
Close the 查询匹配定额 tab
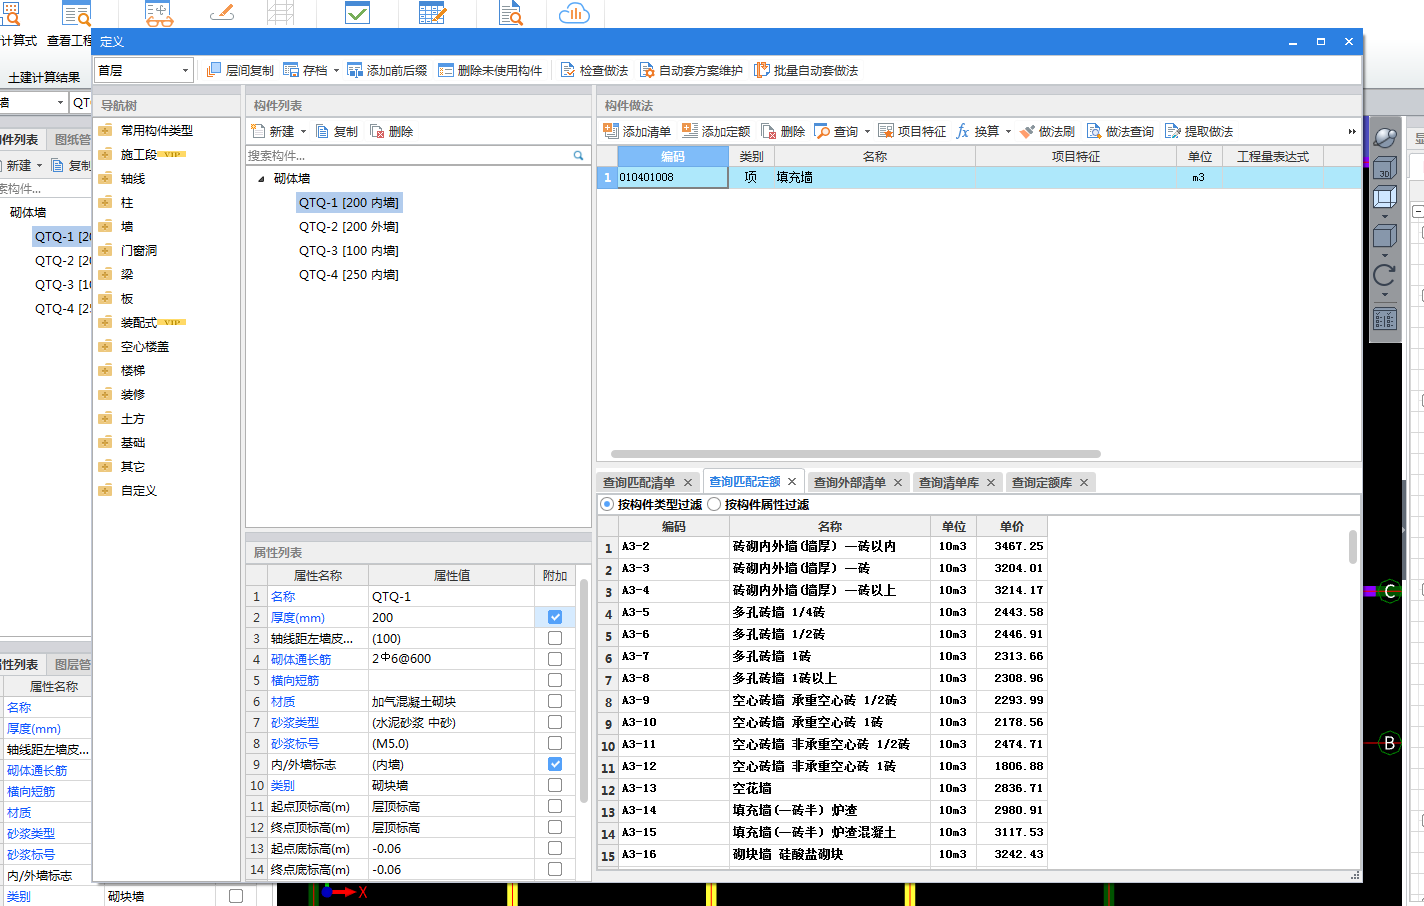point(792,481)
